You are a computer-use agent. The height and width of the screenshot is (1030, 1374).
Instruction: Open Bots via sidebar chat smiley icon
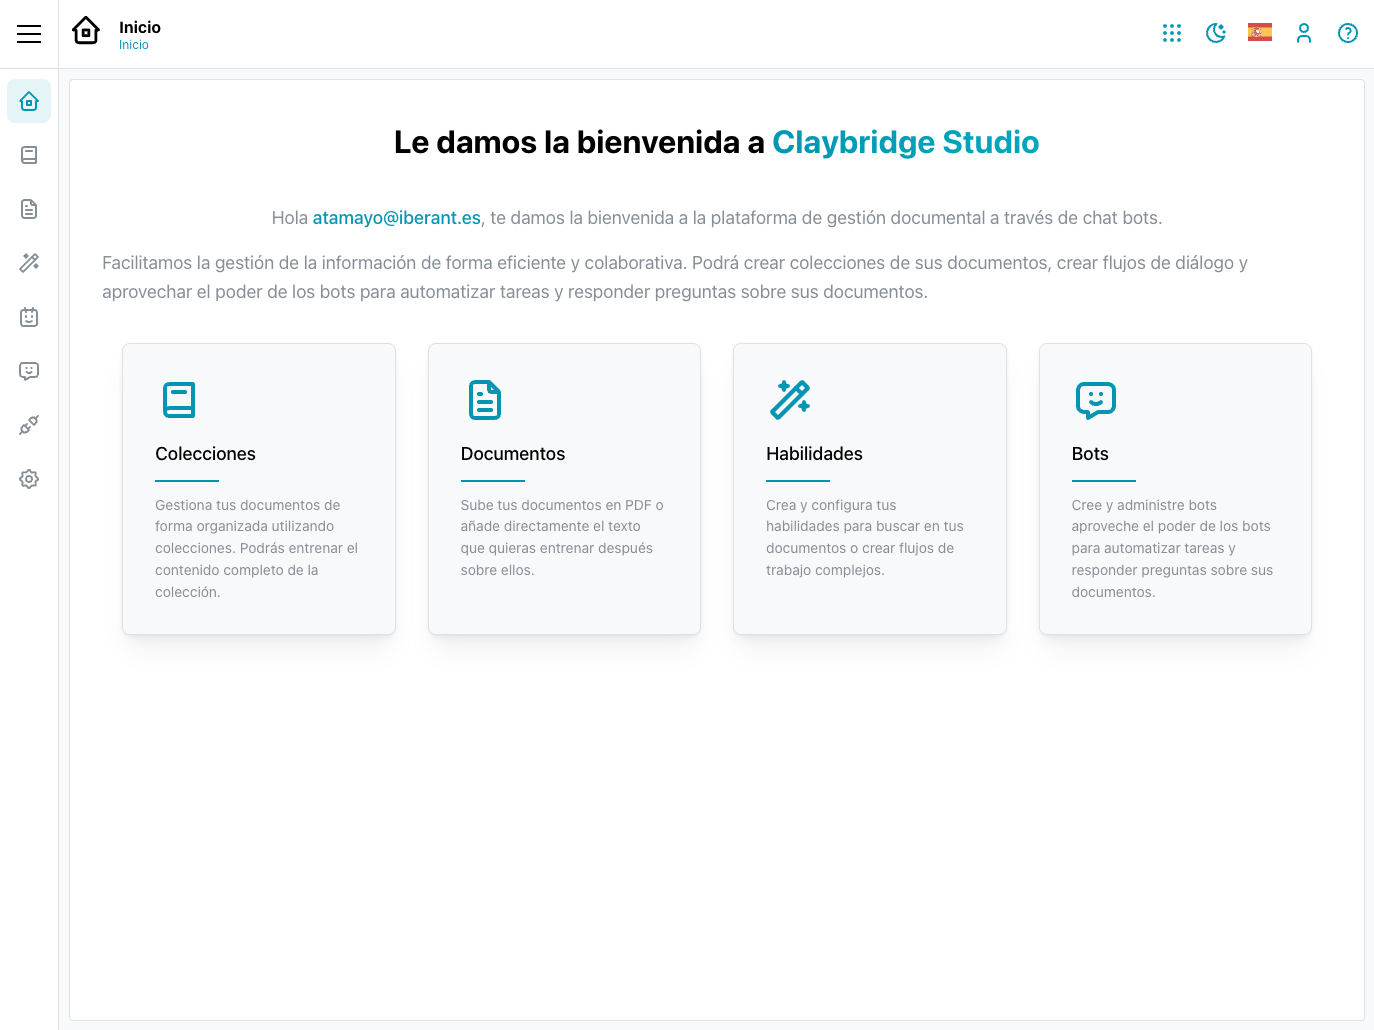[29, 371]
